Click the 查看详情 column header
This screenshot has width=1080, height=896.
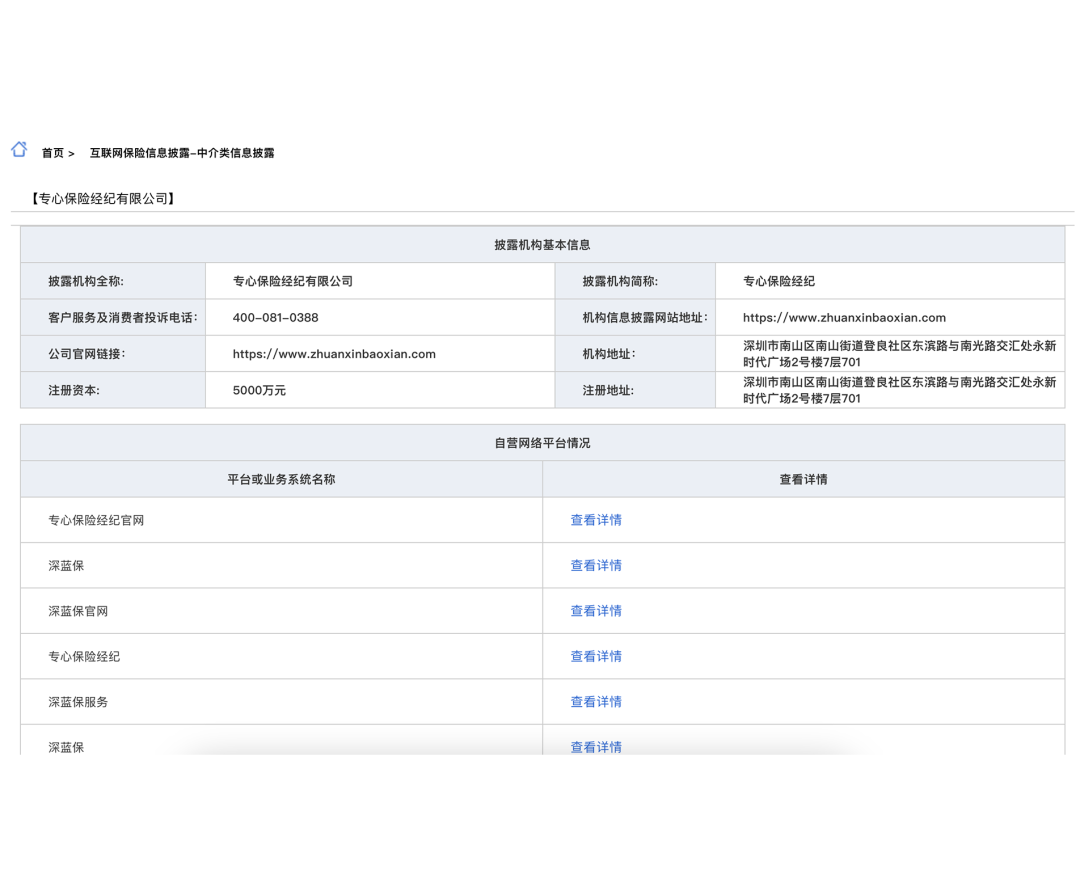[803, 480]
